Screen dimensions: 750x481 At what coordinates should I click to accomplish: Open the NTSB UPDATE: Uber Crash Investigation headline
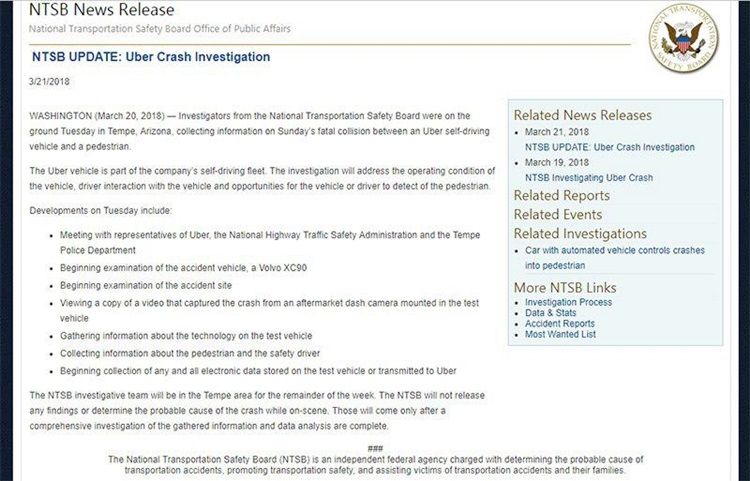[x=151, y=57]
